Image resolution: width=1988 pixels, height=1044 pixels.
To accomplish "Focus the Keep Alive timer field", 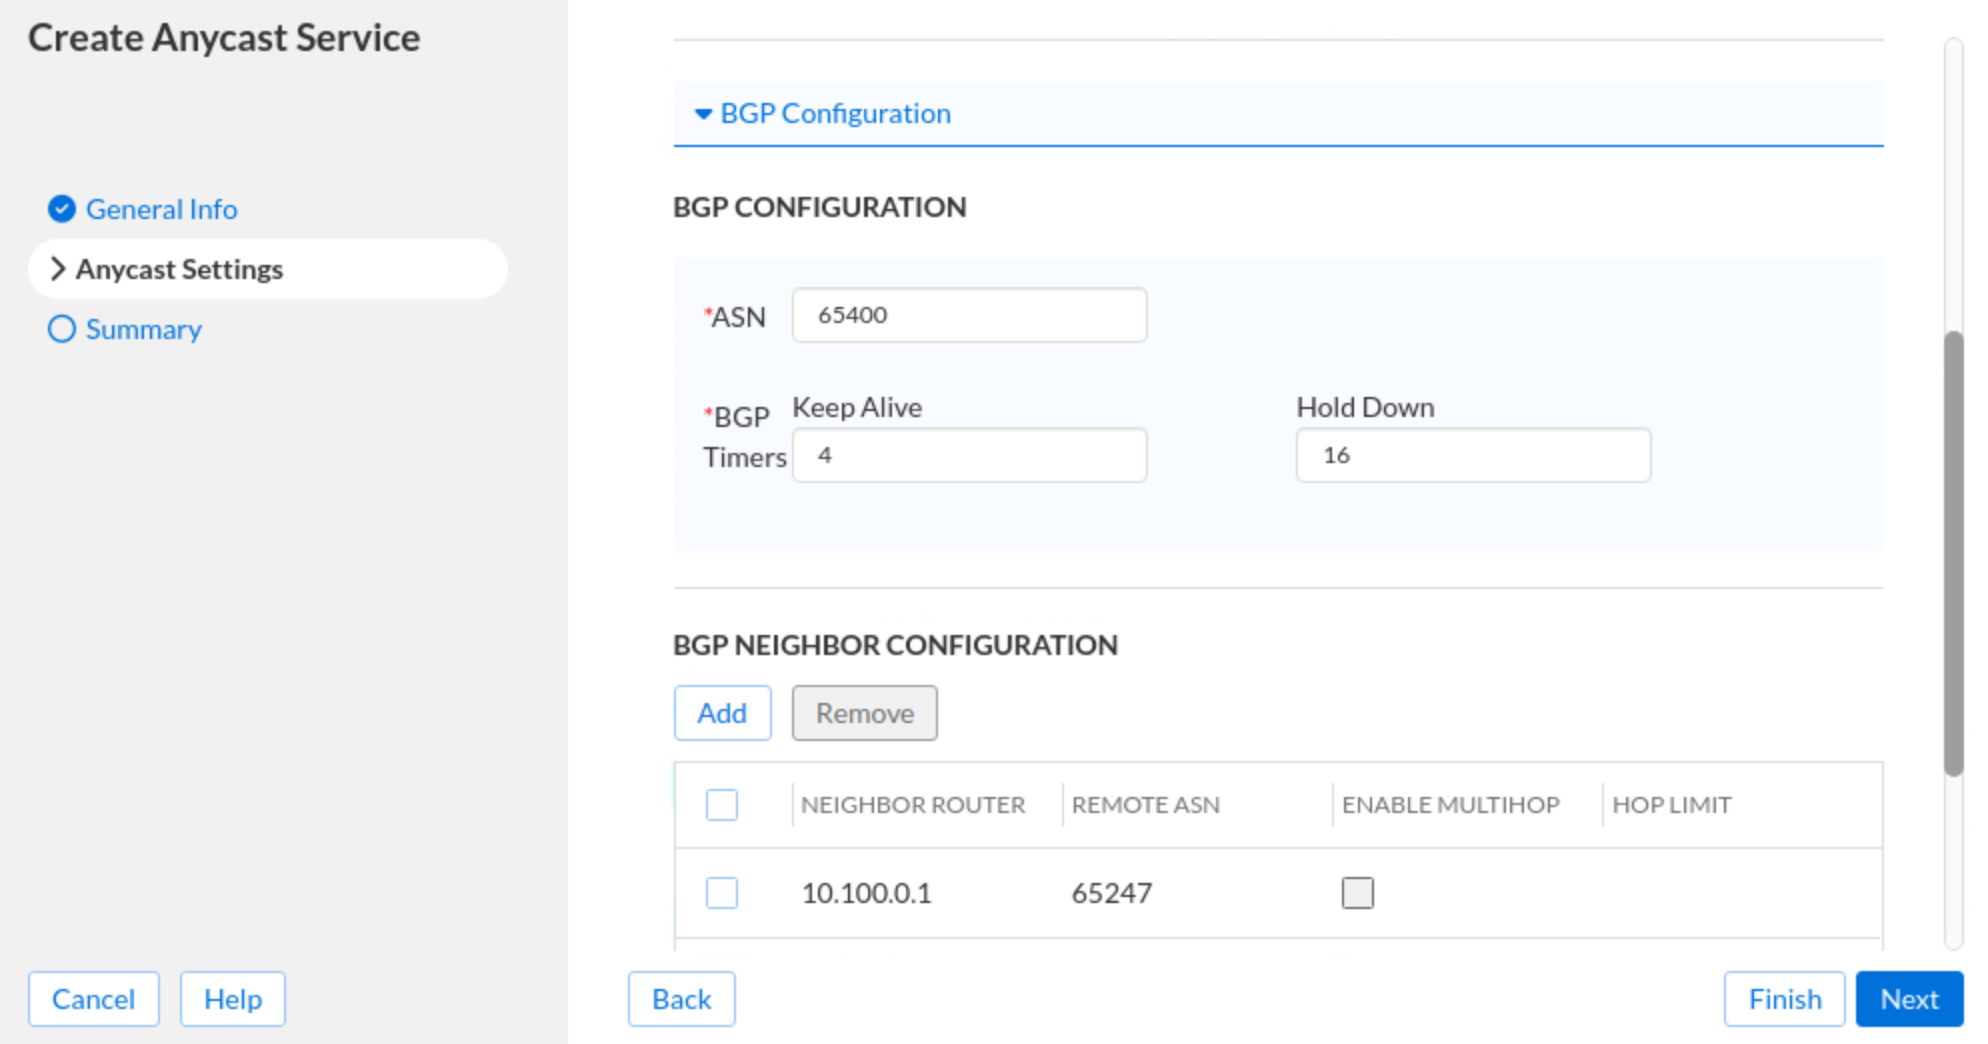I will (968, 455).
